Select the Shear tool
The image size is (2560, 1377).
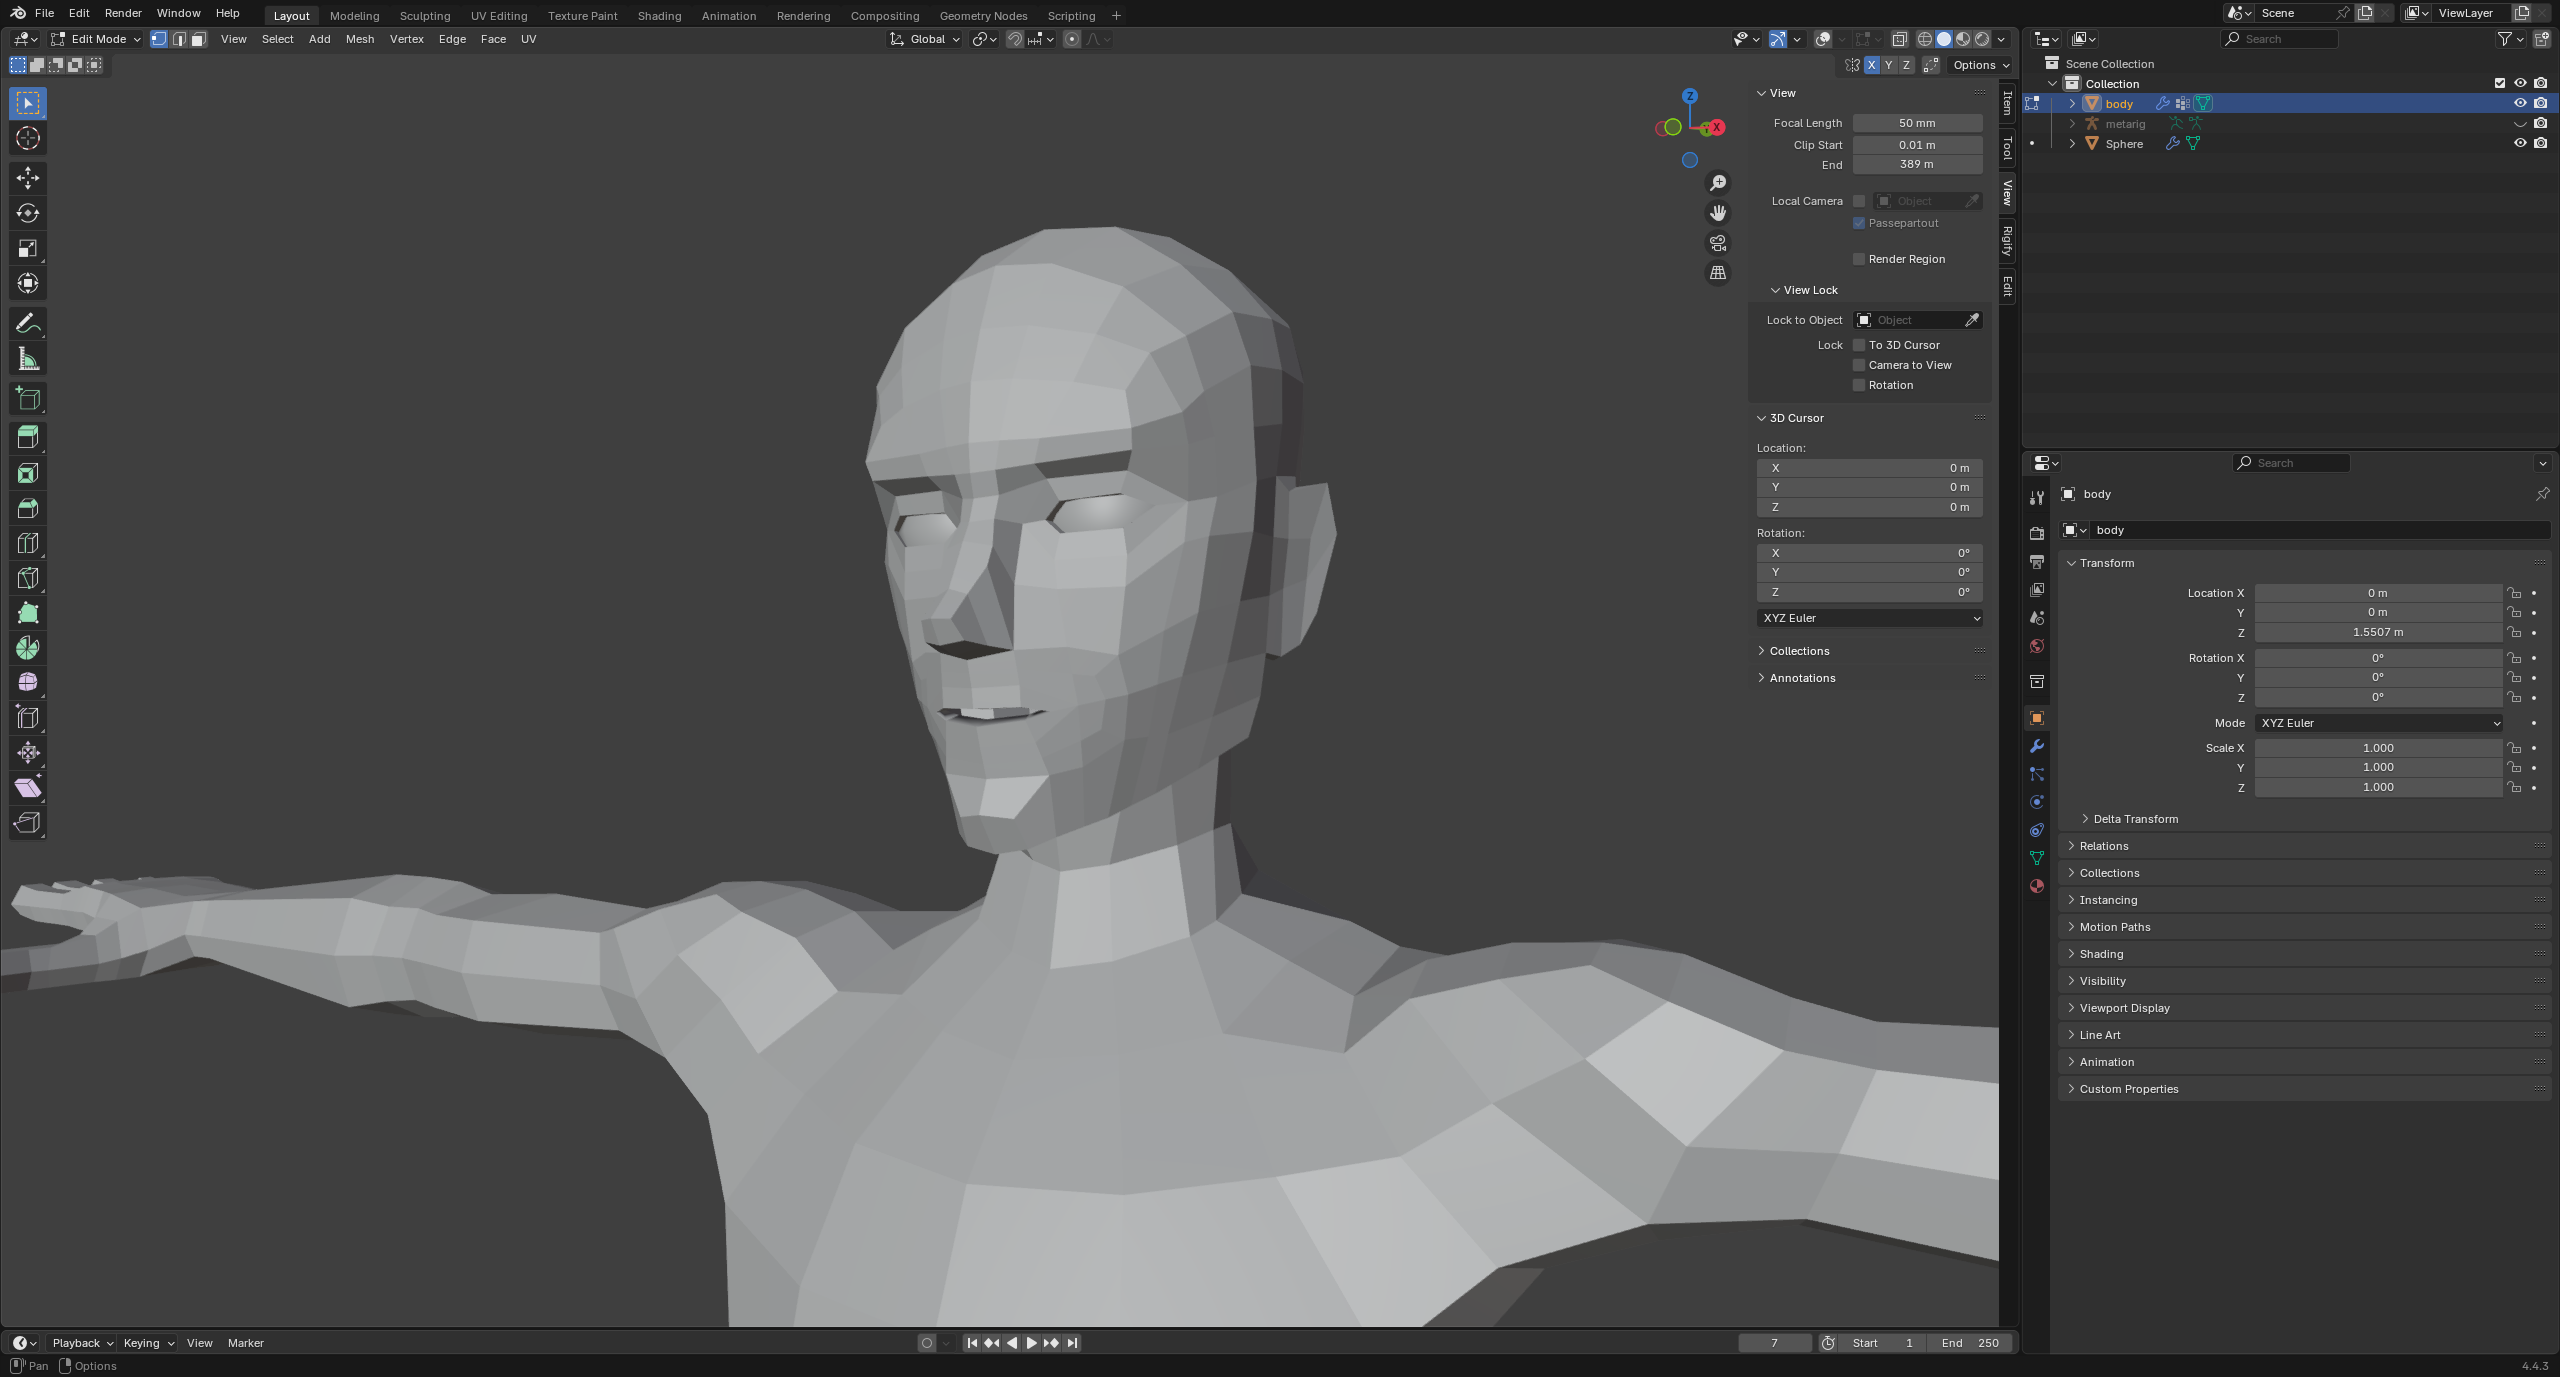tap(28, 787)
